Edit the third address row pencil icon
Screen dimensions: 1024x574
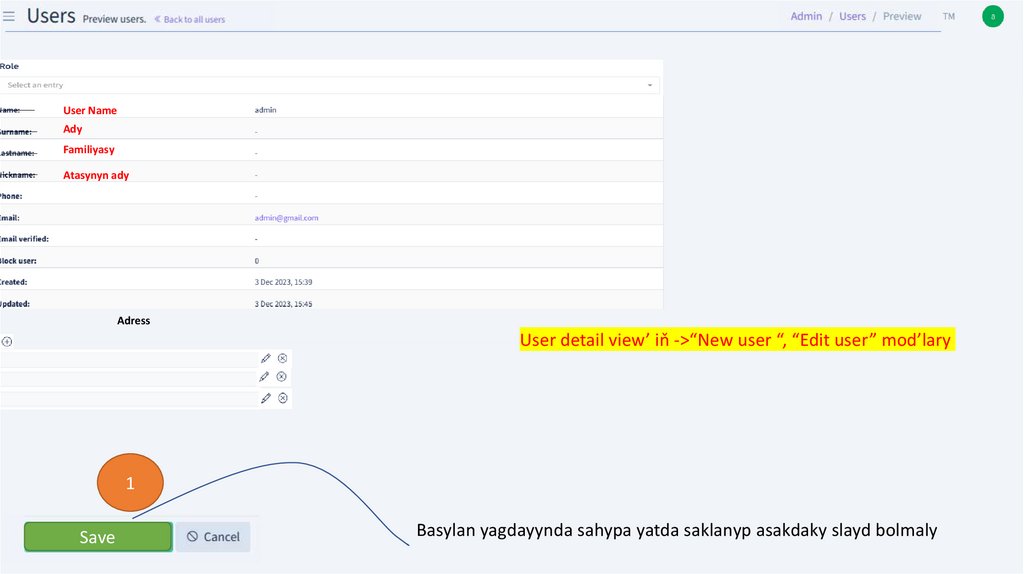265,398
